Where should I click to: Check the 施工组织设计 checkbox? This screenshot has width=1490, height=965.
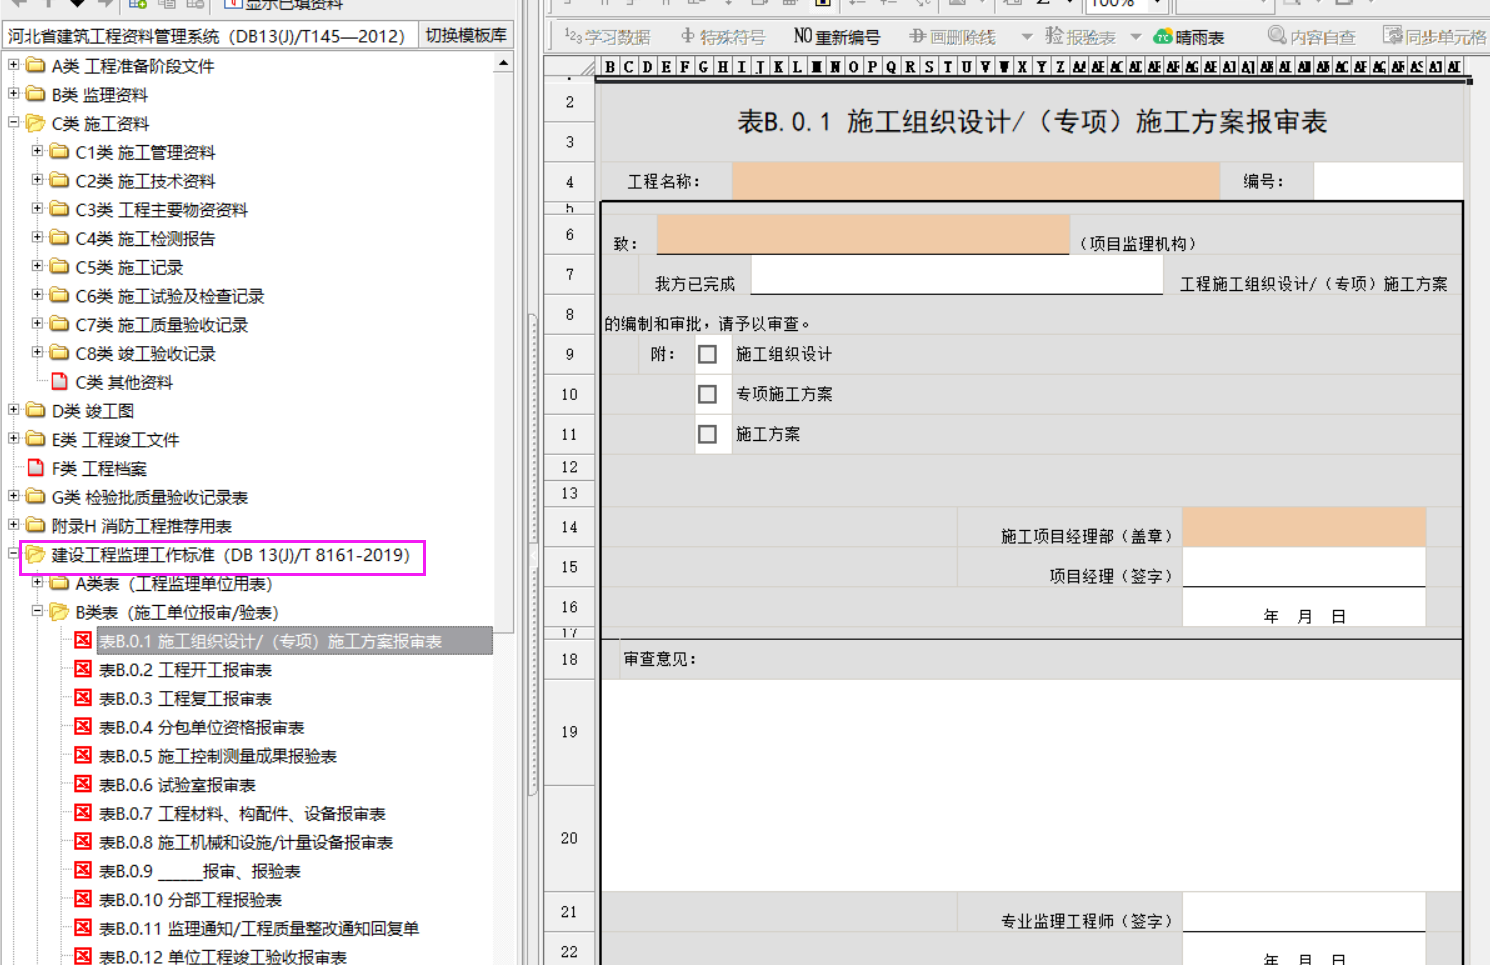(x=708, y=354)
